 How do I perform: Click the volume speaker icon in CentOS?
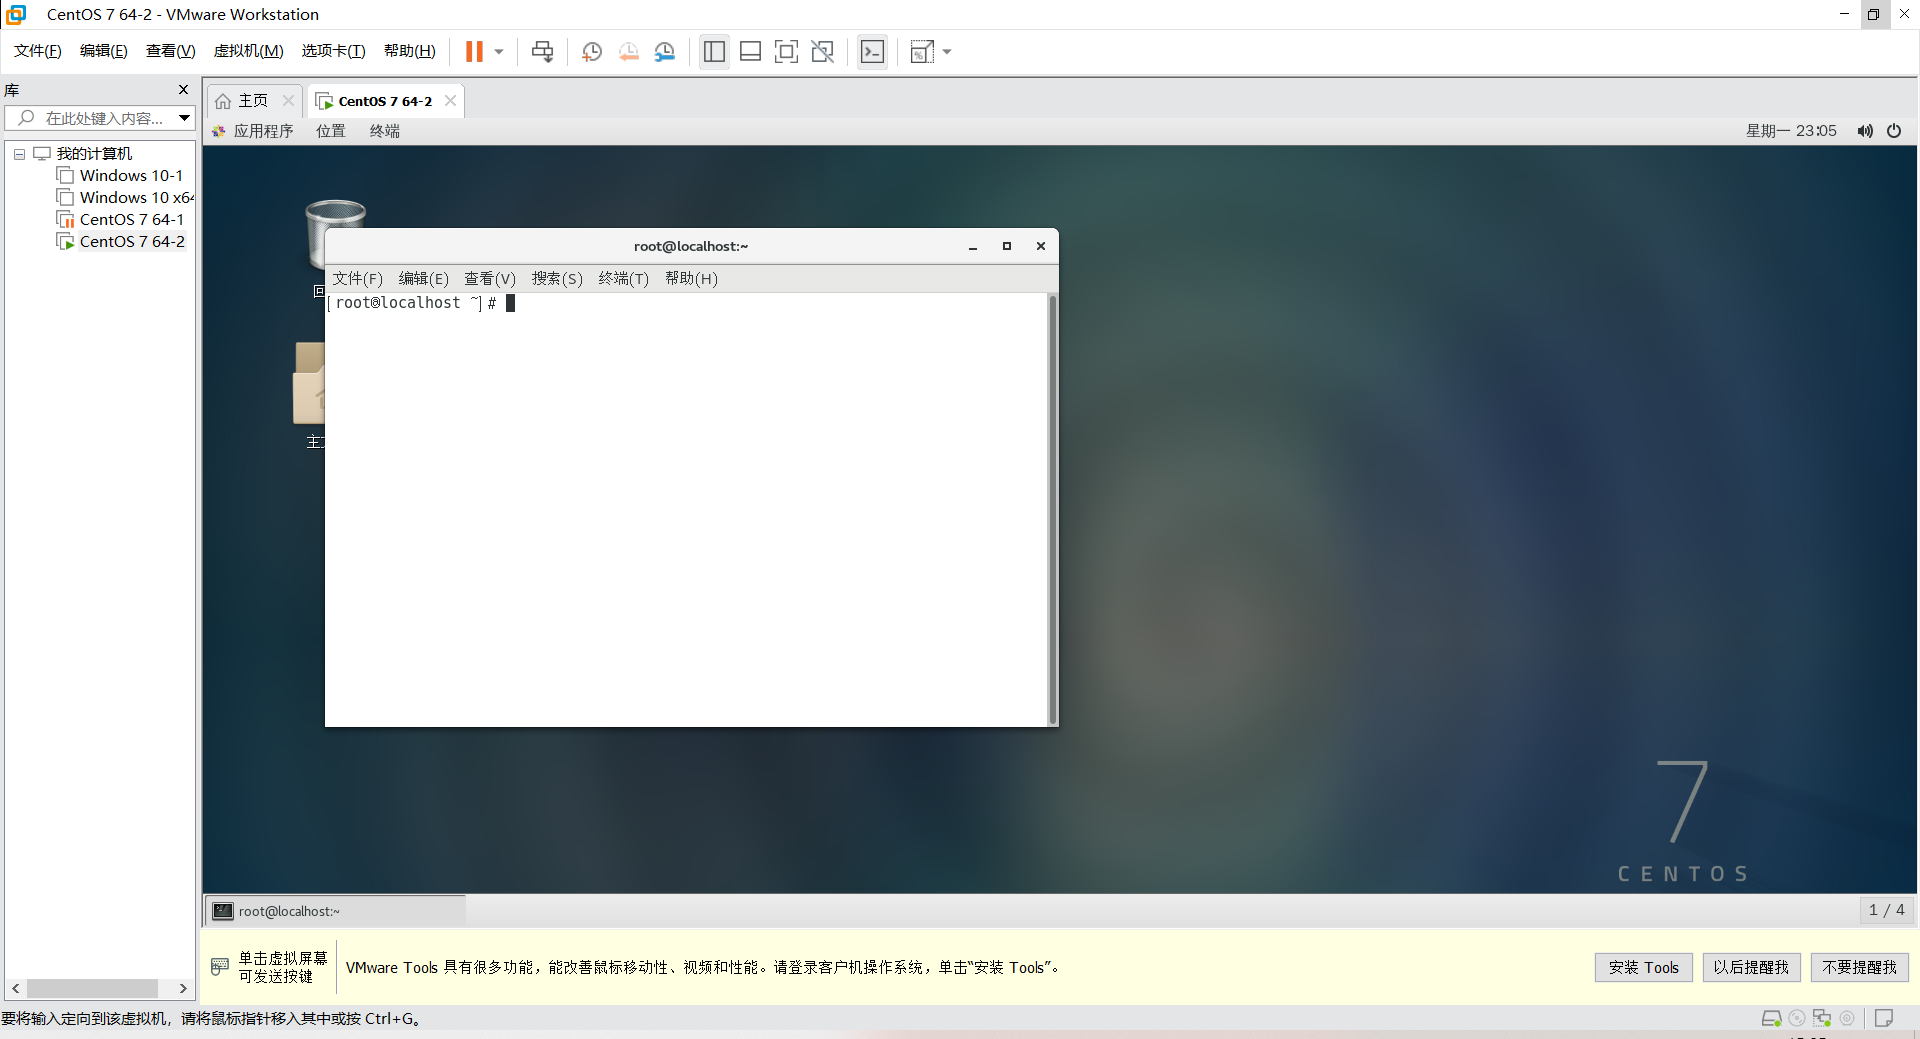tap(1865, 131)
